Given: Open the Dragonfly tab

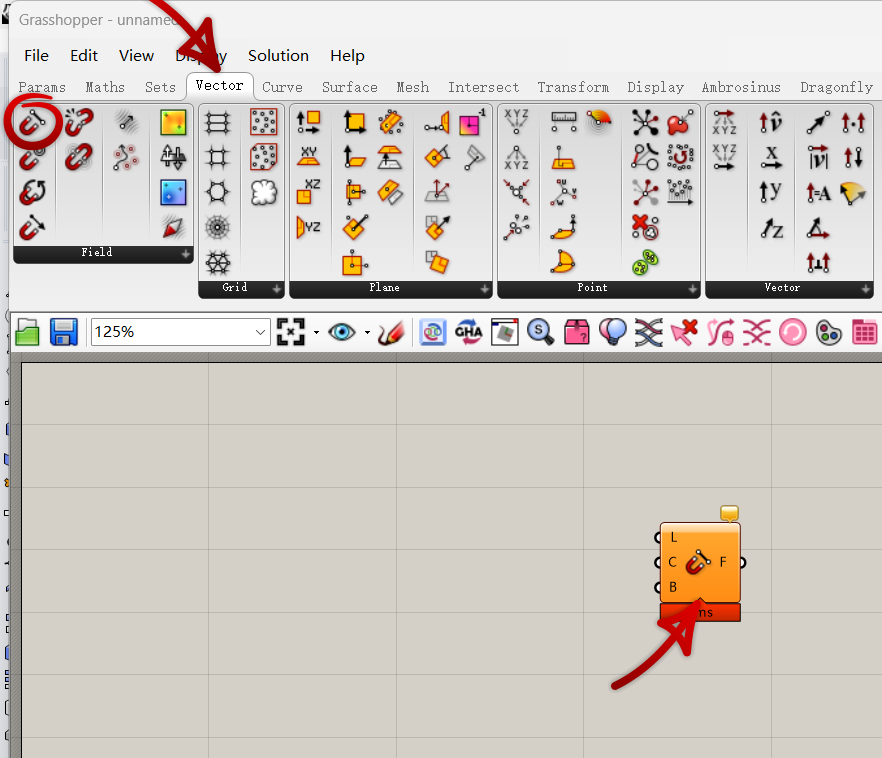Looking at the screenshot, I should pyautogui.click(x=836, y=87).
